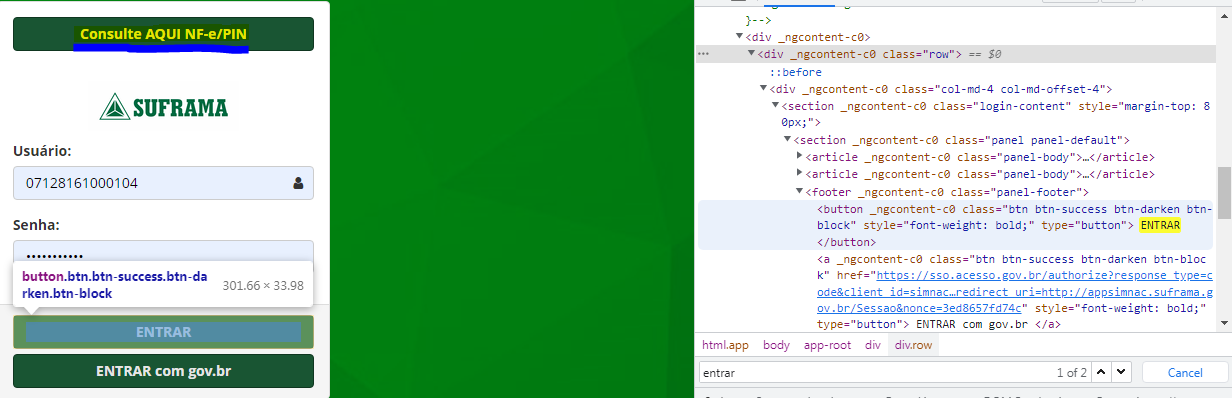Select the ::before pseudo-element row
The width and height of the screenshot is (1232, 398).
795,72
